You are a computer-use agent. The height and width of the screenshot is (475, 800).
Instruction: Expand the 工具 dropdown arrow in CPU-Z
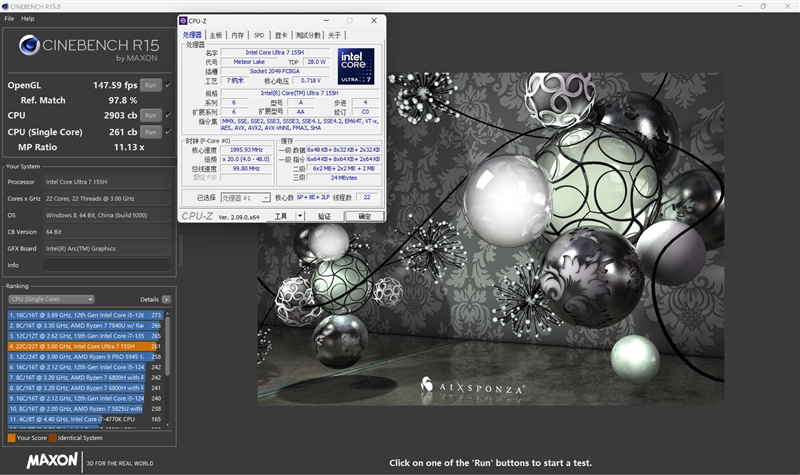coord(298,216)
